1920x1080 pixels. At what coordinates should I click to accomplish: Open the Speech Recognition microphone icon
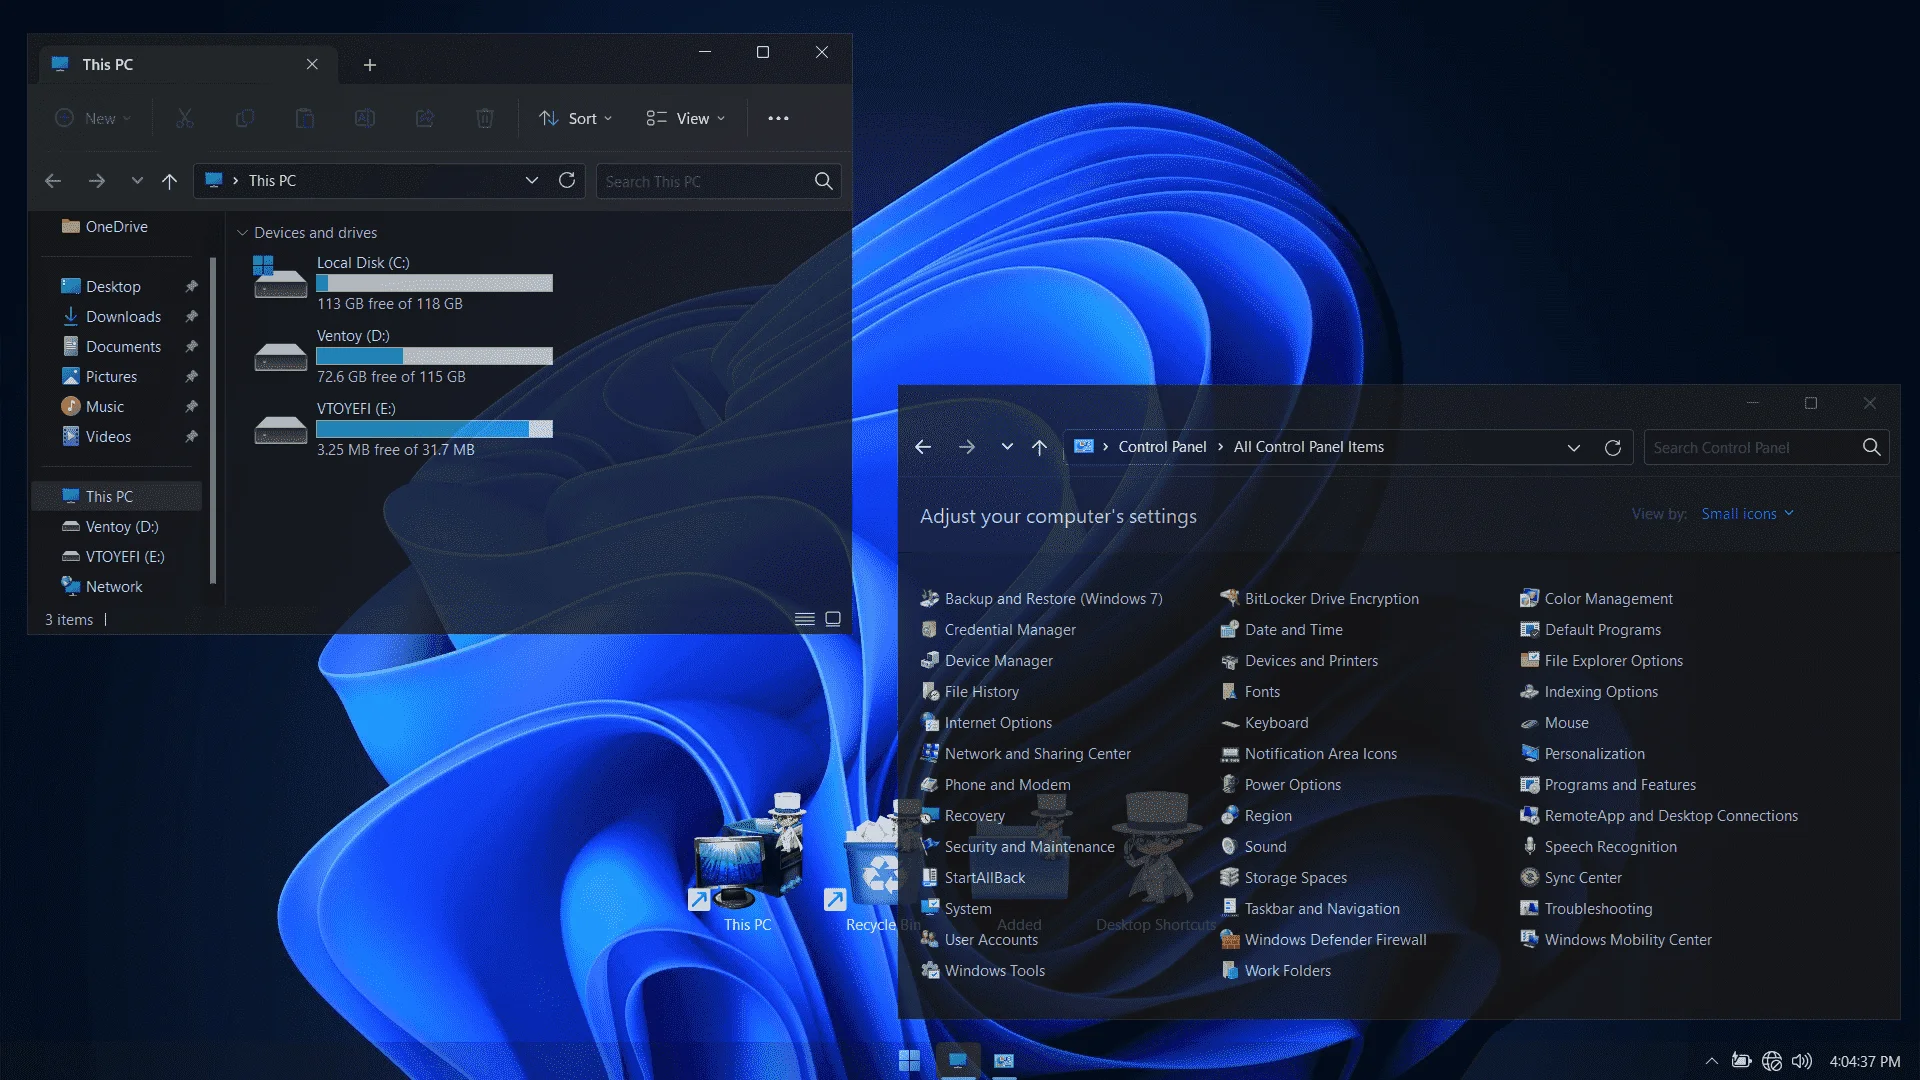[x=1530, y=847]
